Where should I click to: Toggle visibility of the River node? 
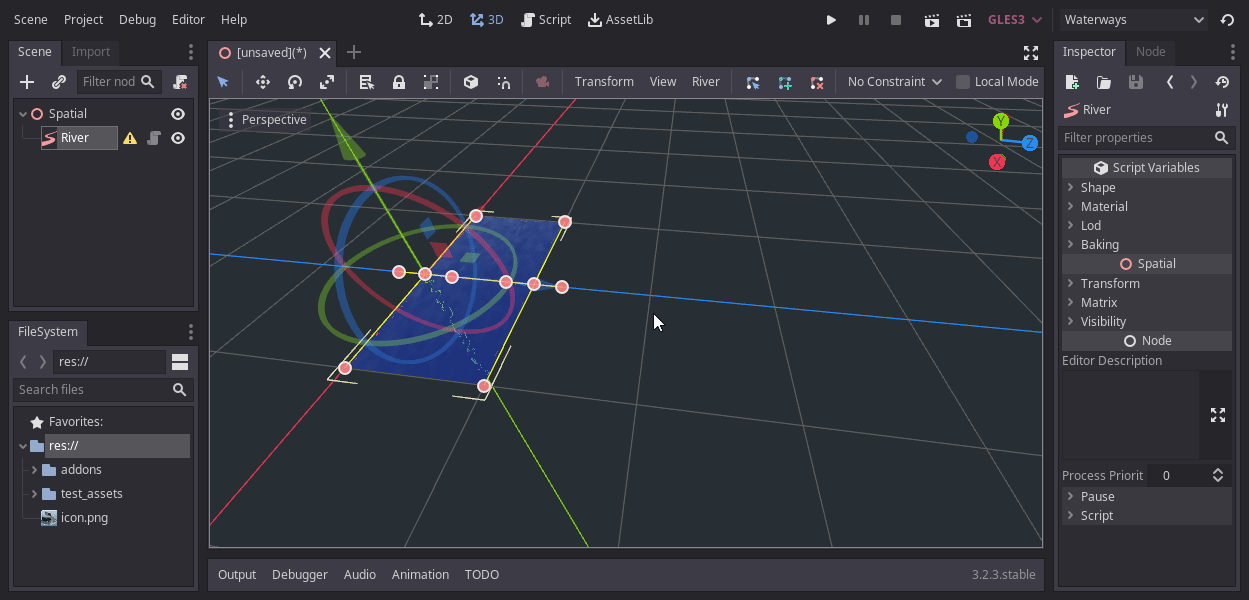178,138
